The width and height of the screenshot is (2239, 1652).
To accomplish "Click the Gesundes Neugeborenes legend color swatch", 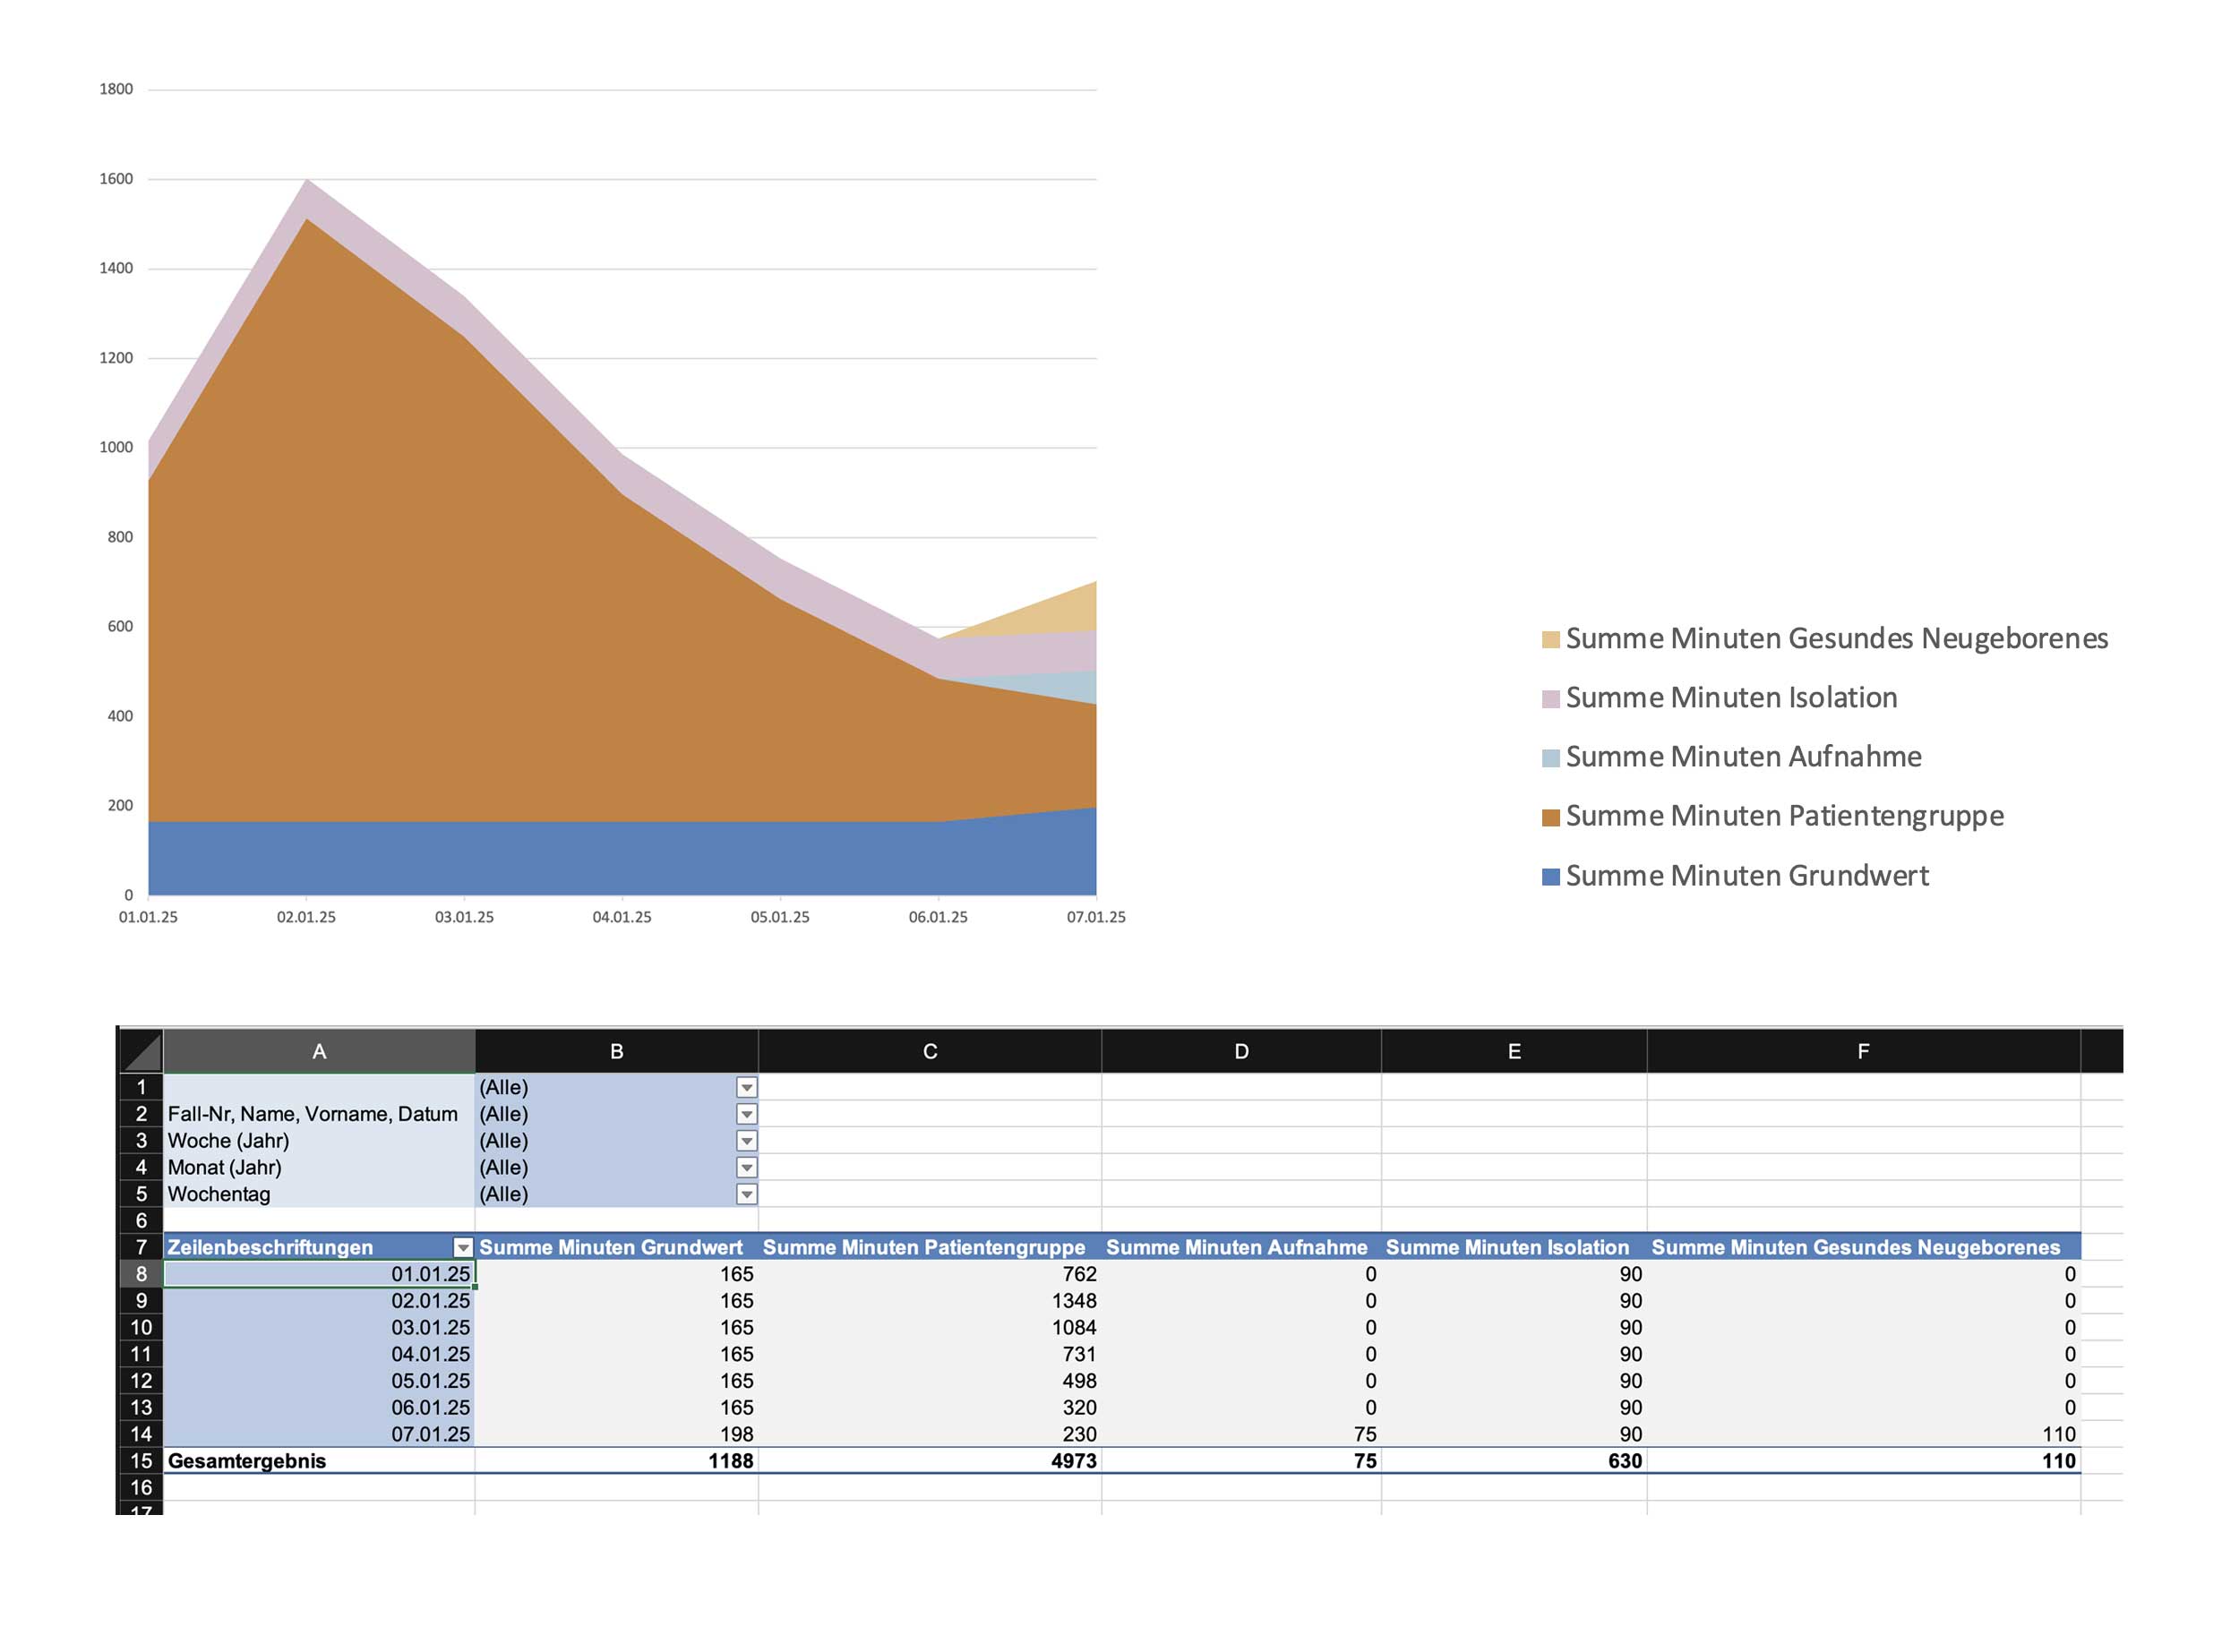I will (1550, 640).
